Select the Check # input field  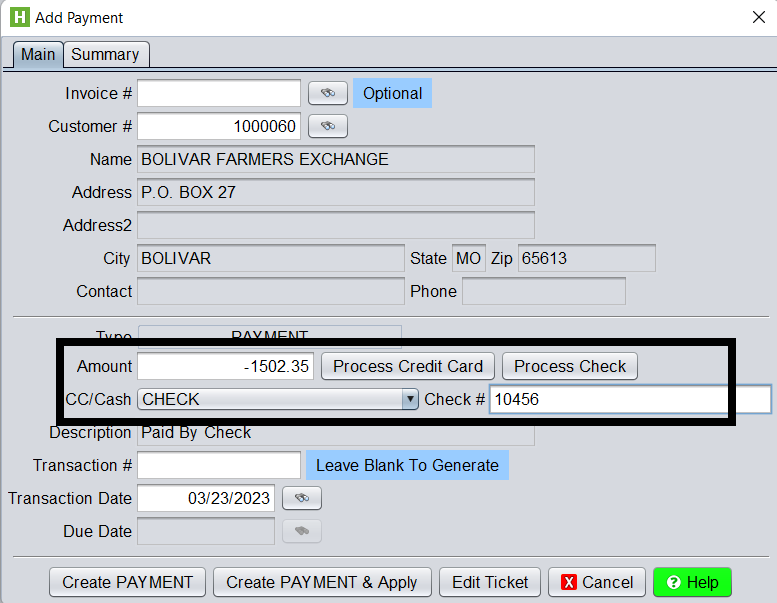click(x=630, y=399)
